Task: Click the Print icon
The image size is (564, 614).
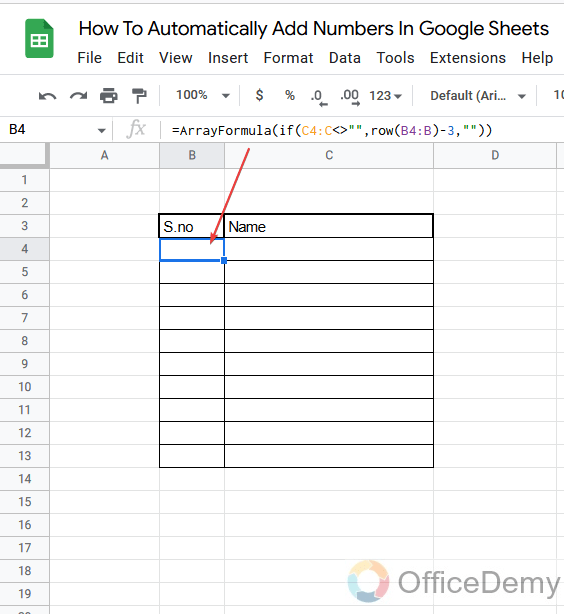Action: 108,96
